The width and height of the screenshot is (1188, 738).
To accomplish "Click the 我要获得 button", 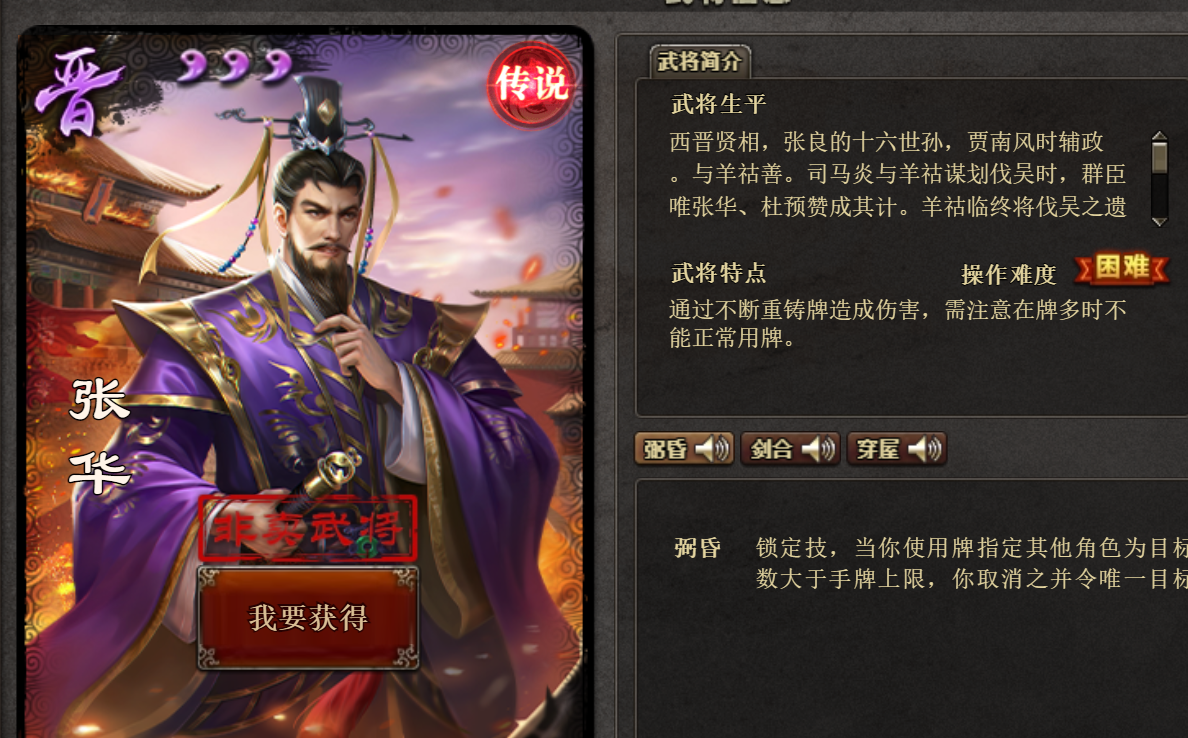I will 308,618.
